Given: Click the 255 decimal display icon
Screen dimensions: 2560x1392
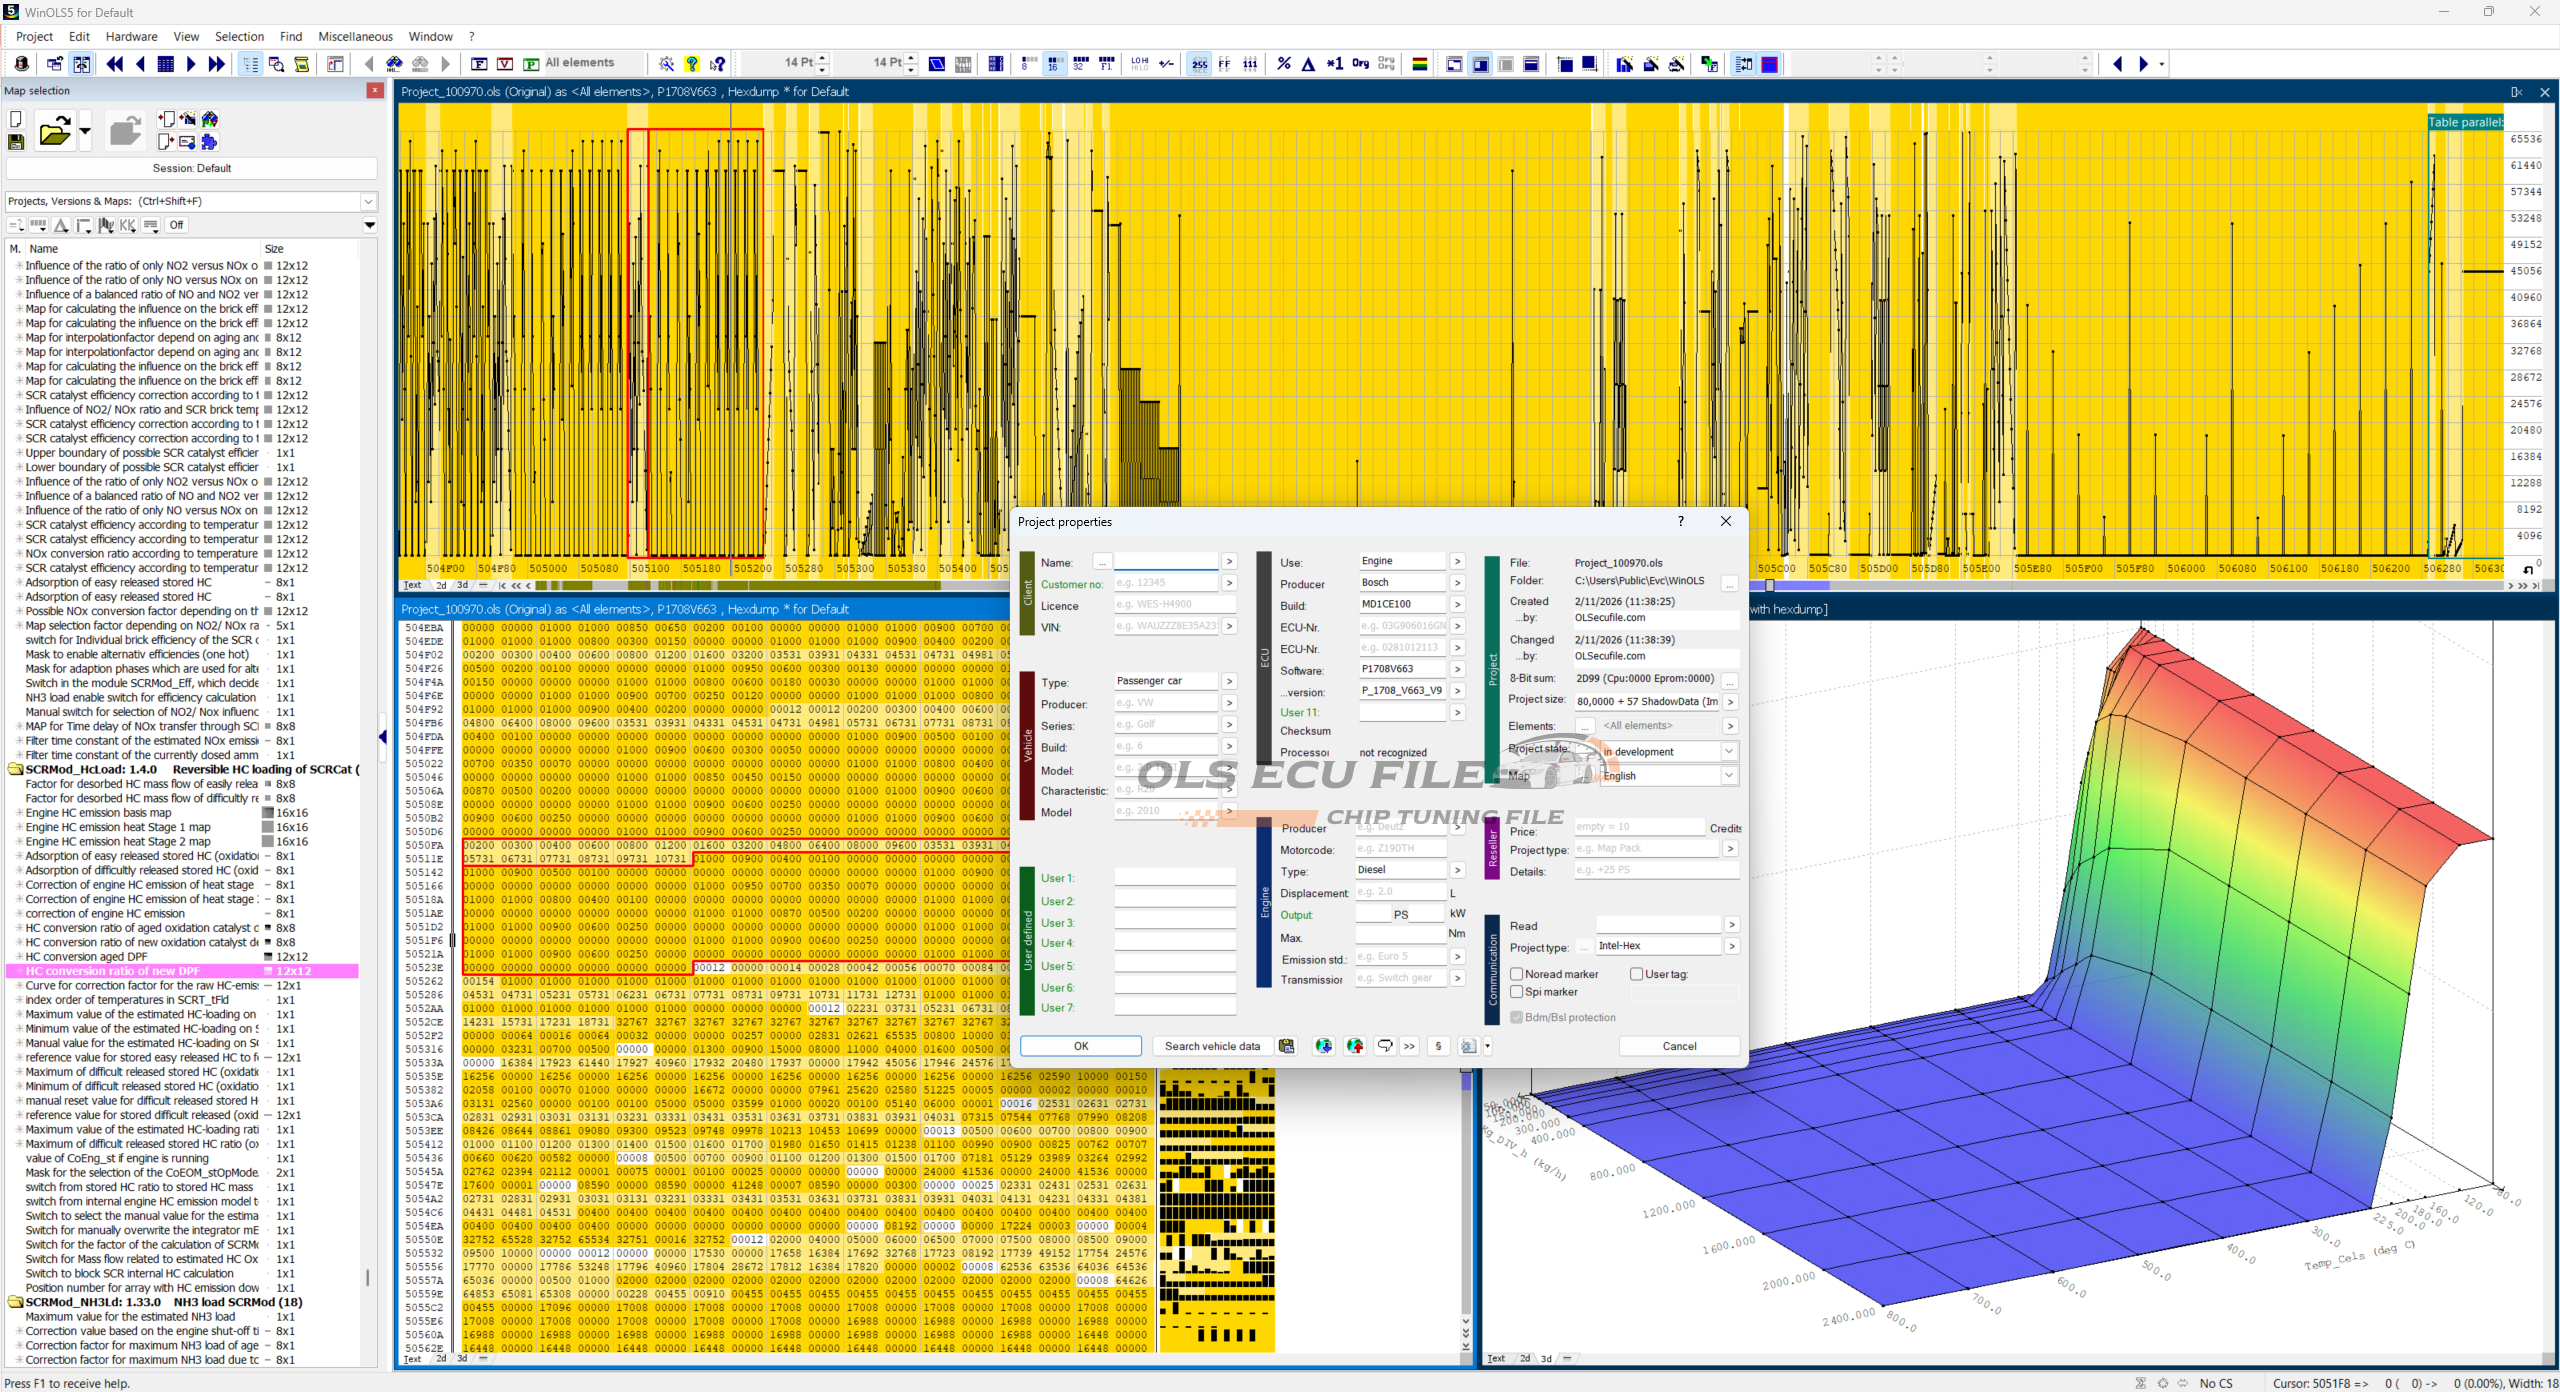Looking at the screenshot, I should coord(1199,64).
